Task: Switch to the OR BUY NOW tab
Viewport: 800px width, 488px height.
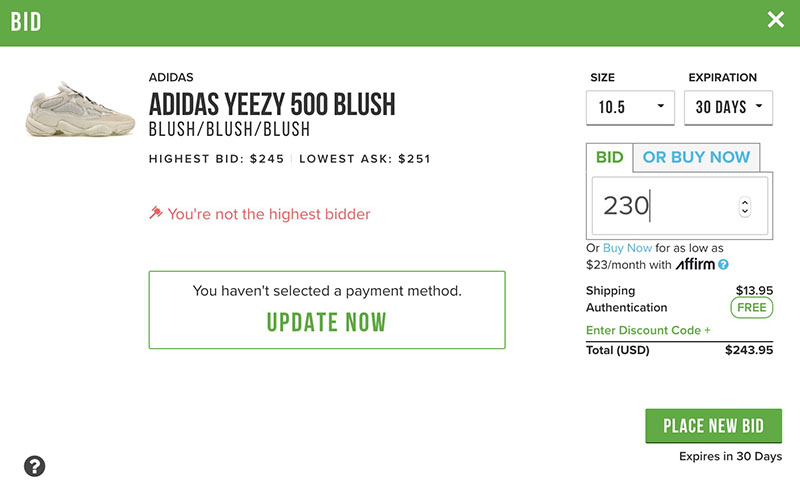Action: click(x=696, y=157)
